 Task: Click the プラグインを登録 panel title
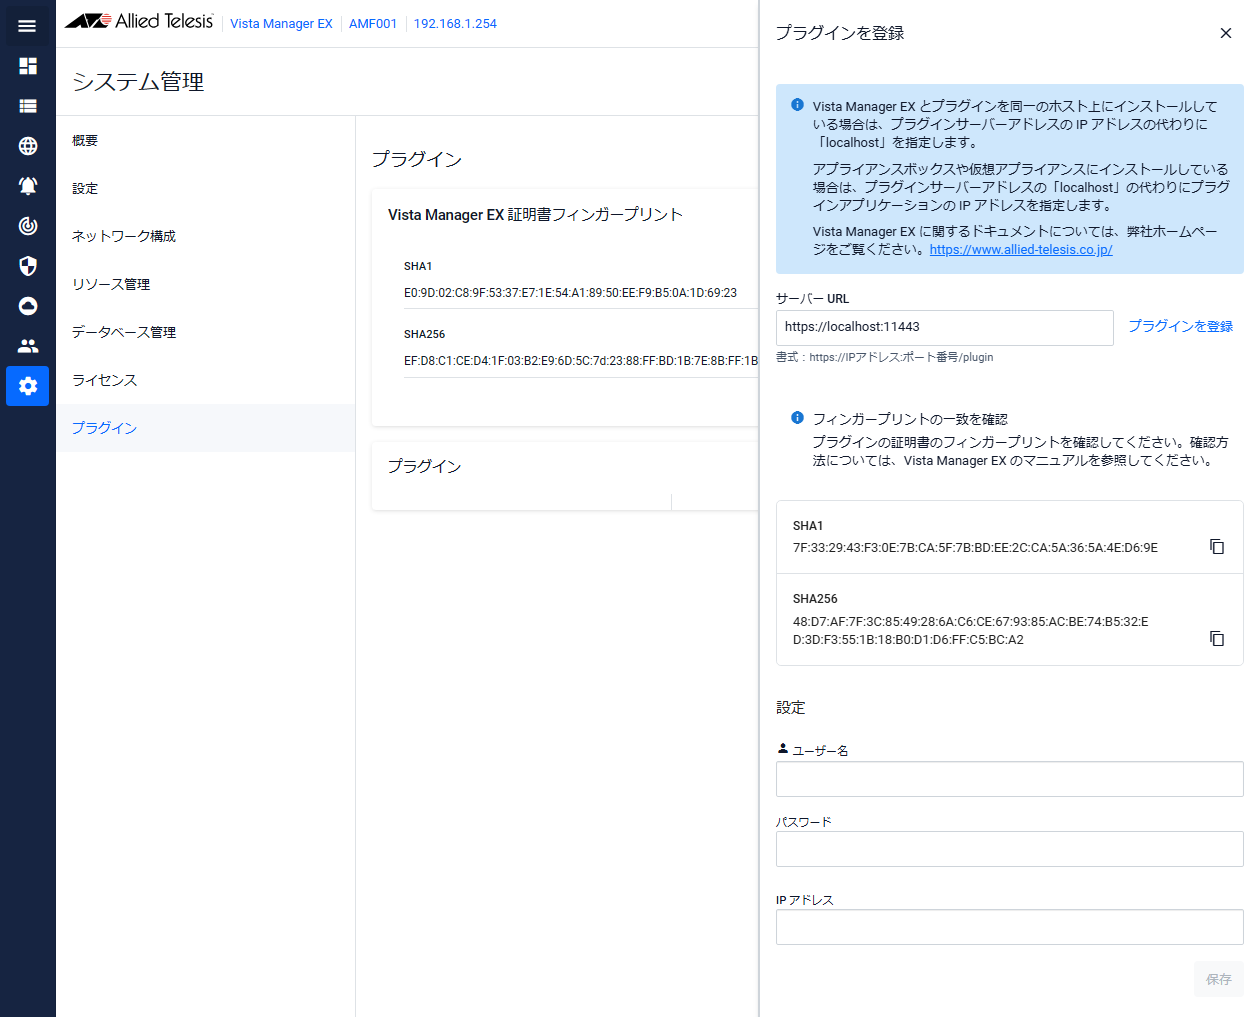[840, 33]
